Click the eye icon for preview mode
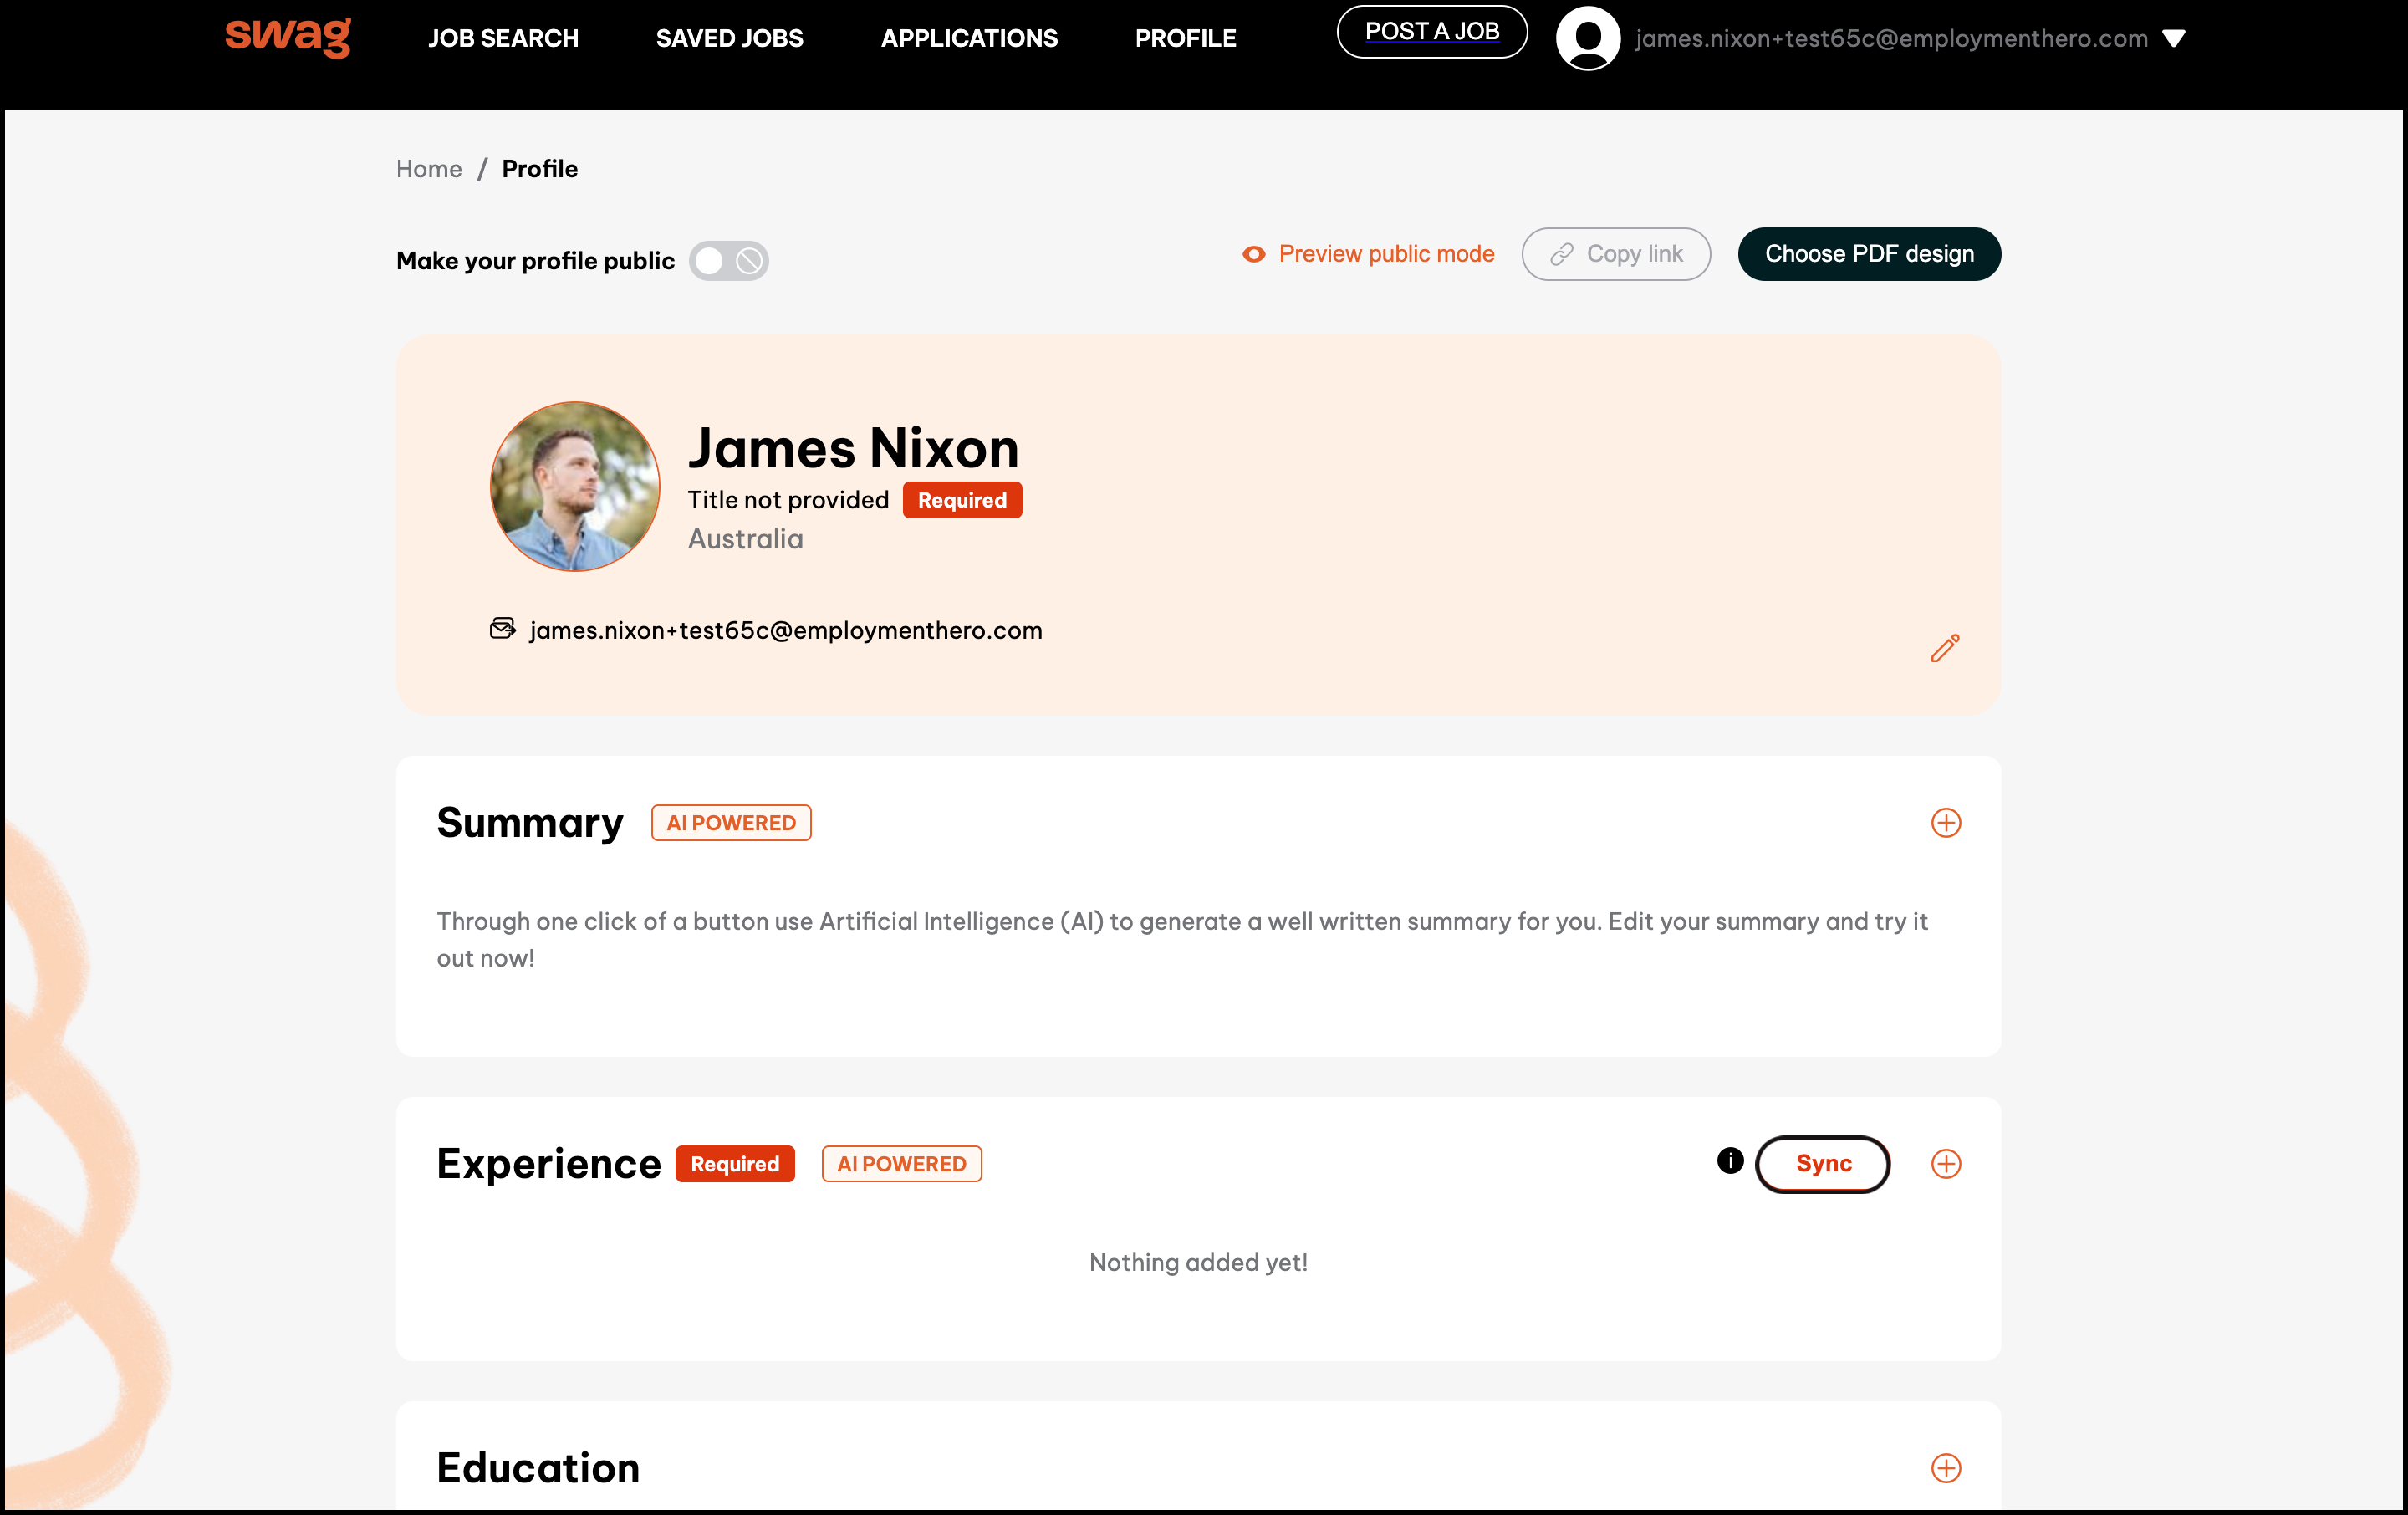Viewport: 2408px width, 1515px height. 1253,254
